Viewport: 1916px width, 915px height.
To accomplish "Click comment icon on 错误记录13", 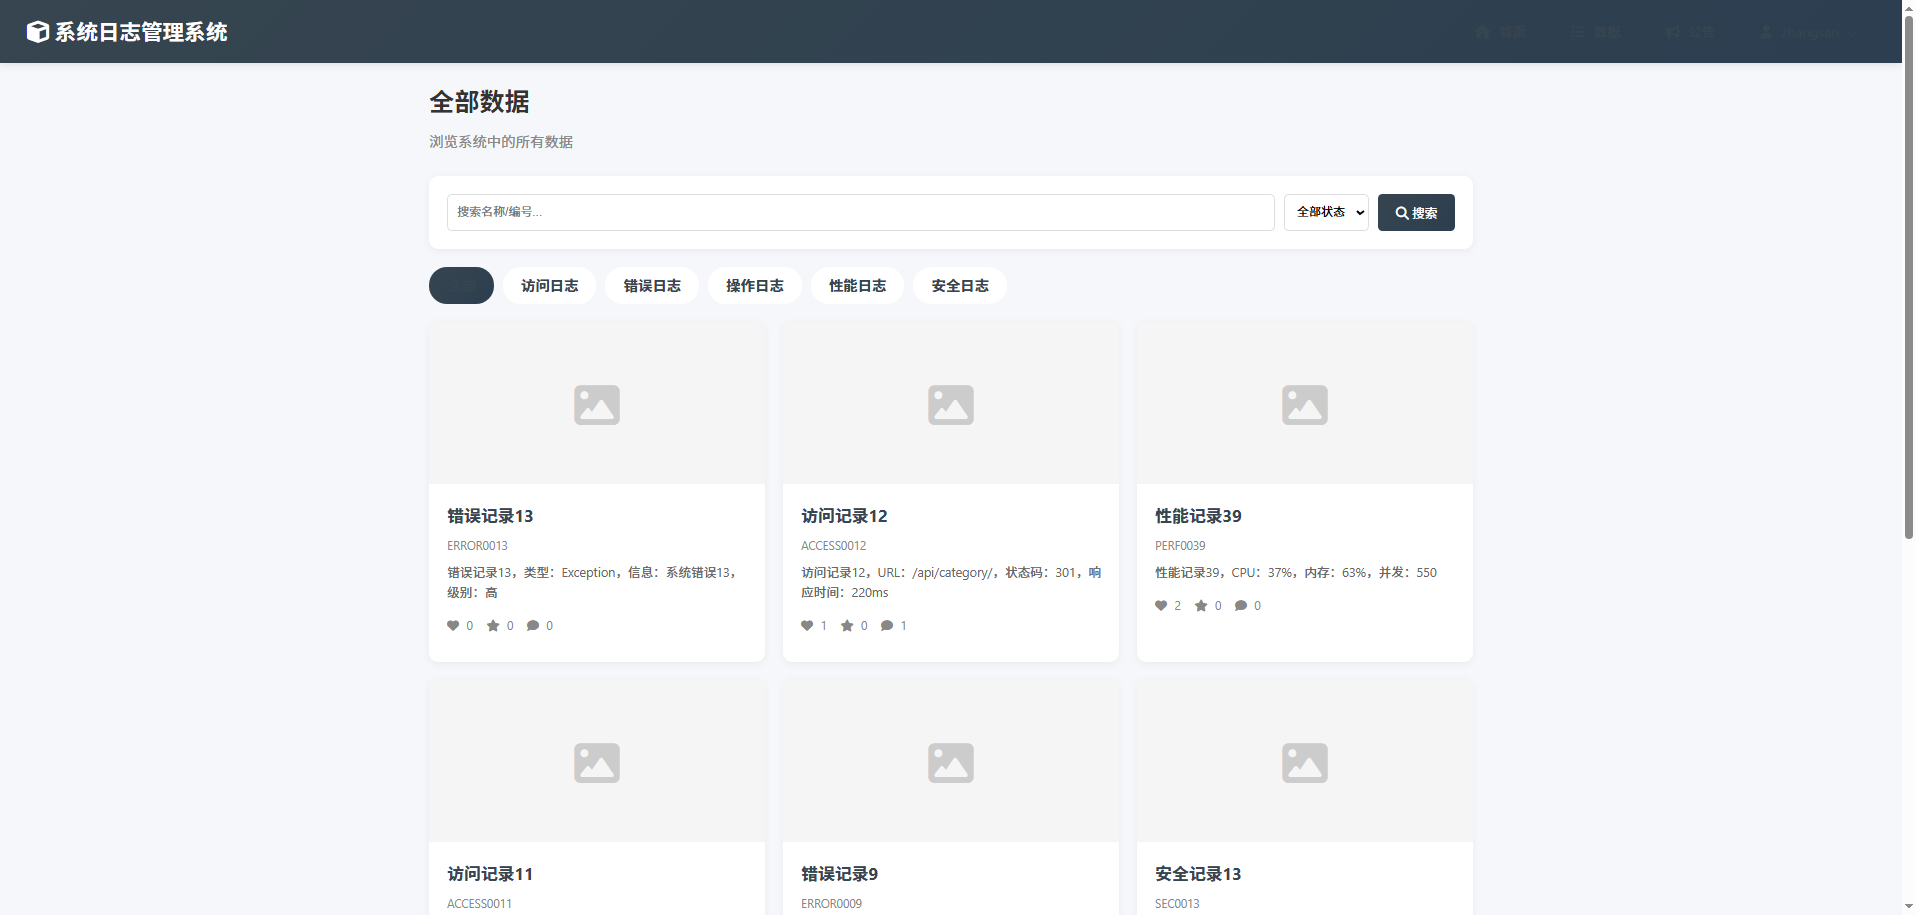I will [x=533, y=626].
